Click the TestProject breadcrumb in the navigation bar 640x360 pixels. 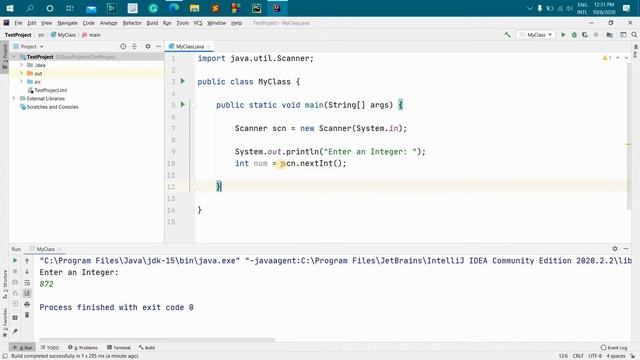18,35
